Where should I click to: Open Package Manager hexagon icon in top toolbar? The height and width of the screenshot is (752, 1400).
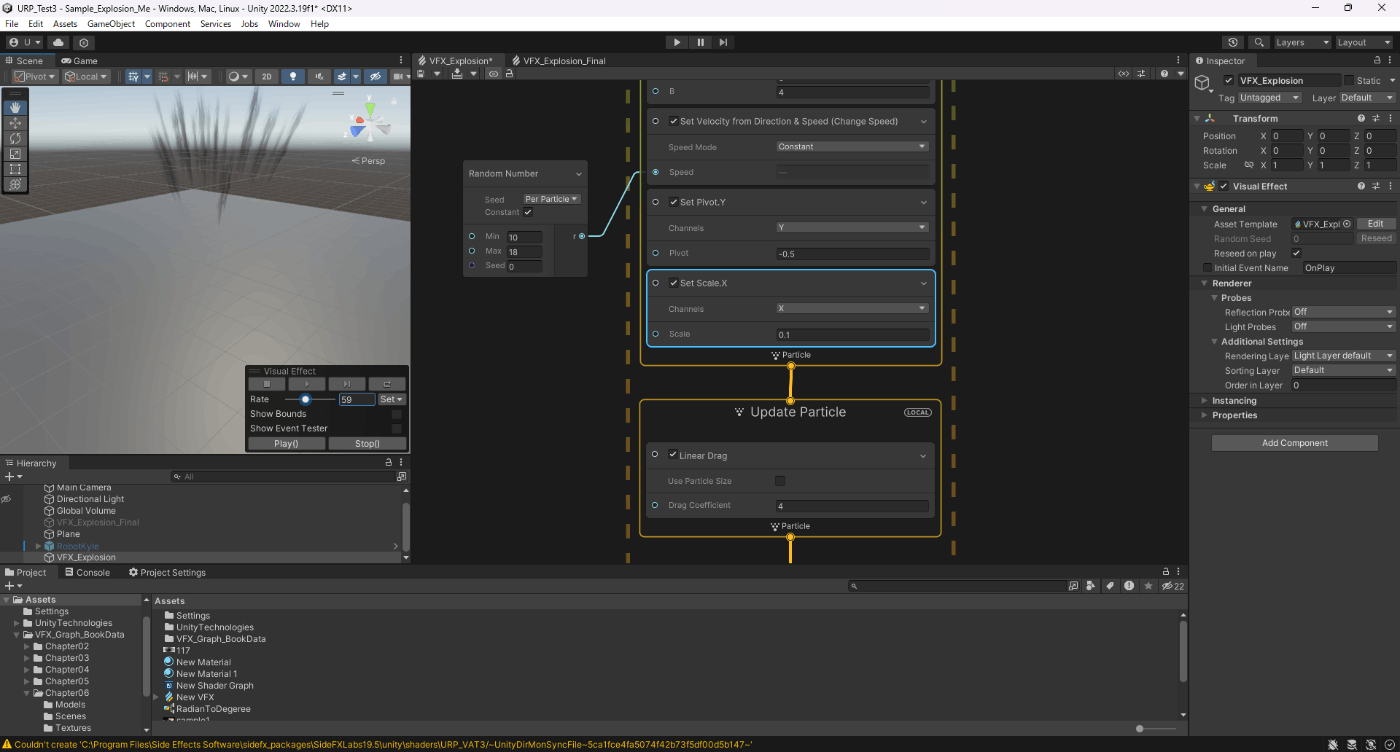[84, 43]
